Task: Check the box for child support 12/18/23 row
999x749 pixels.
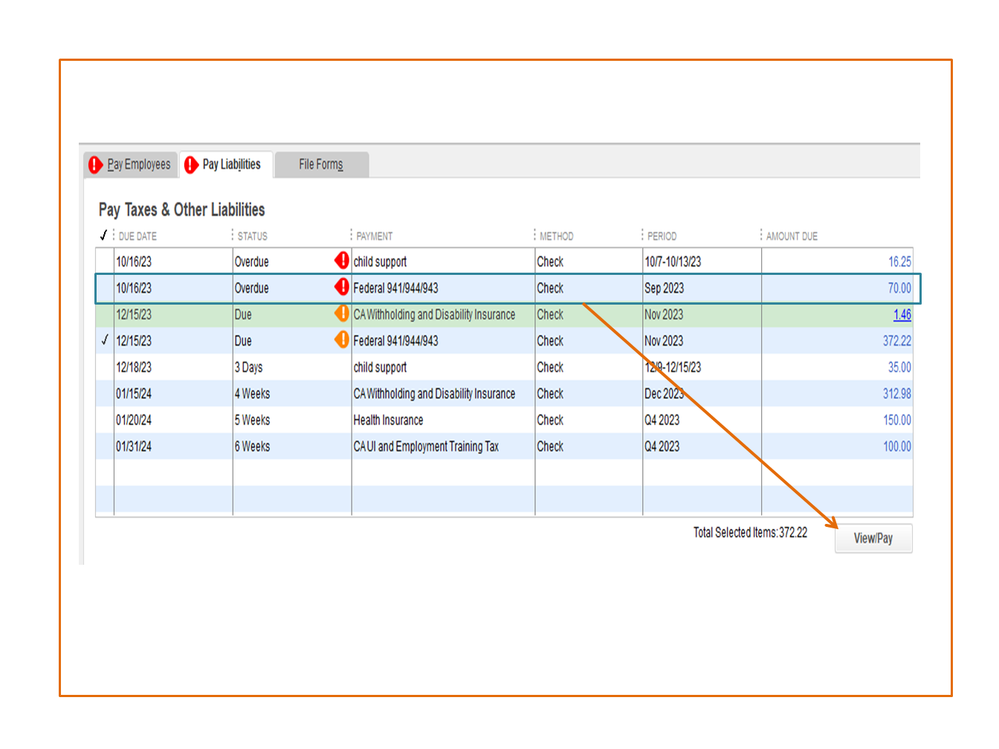Action: point(104,367)
